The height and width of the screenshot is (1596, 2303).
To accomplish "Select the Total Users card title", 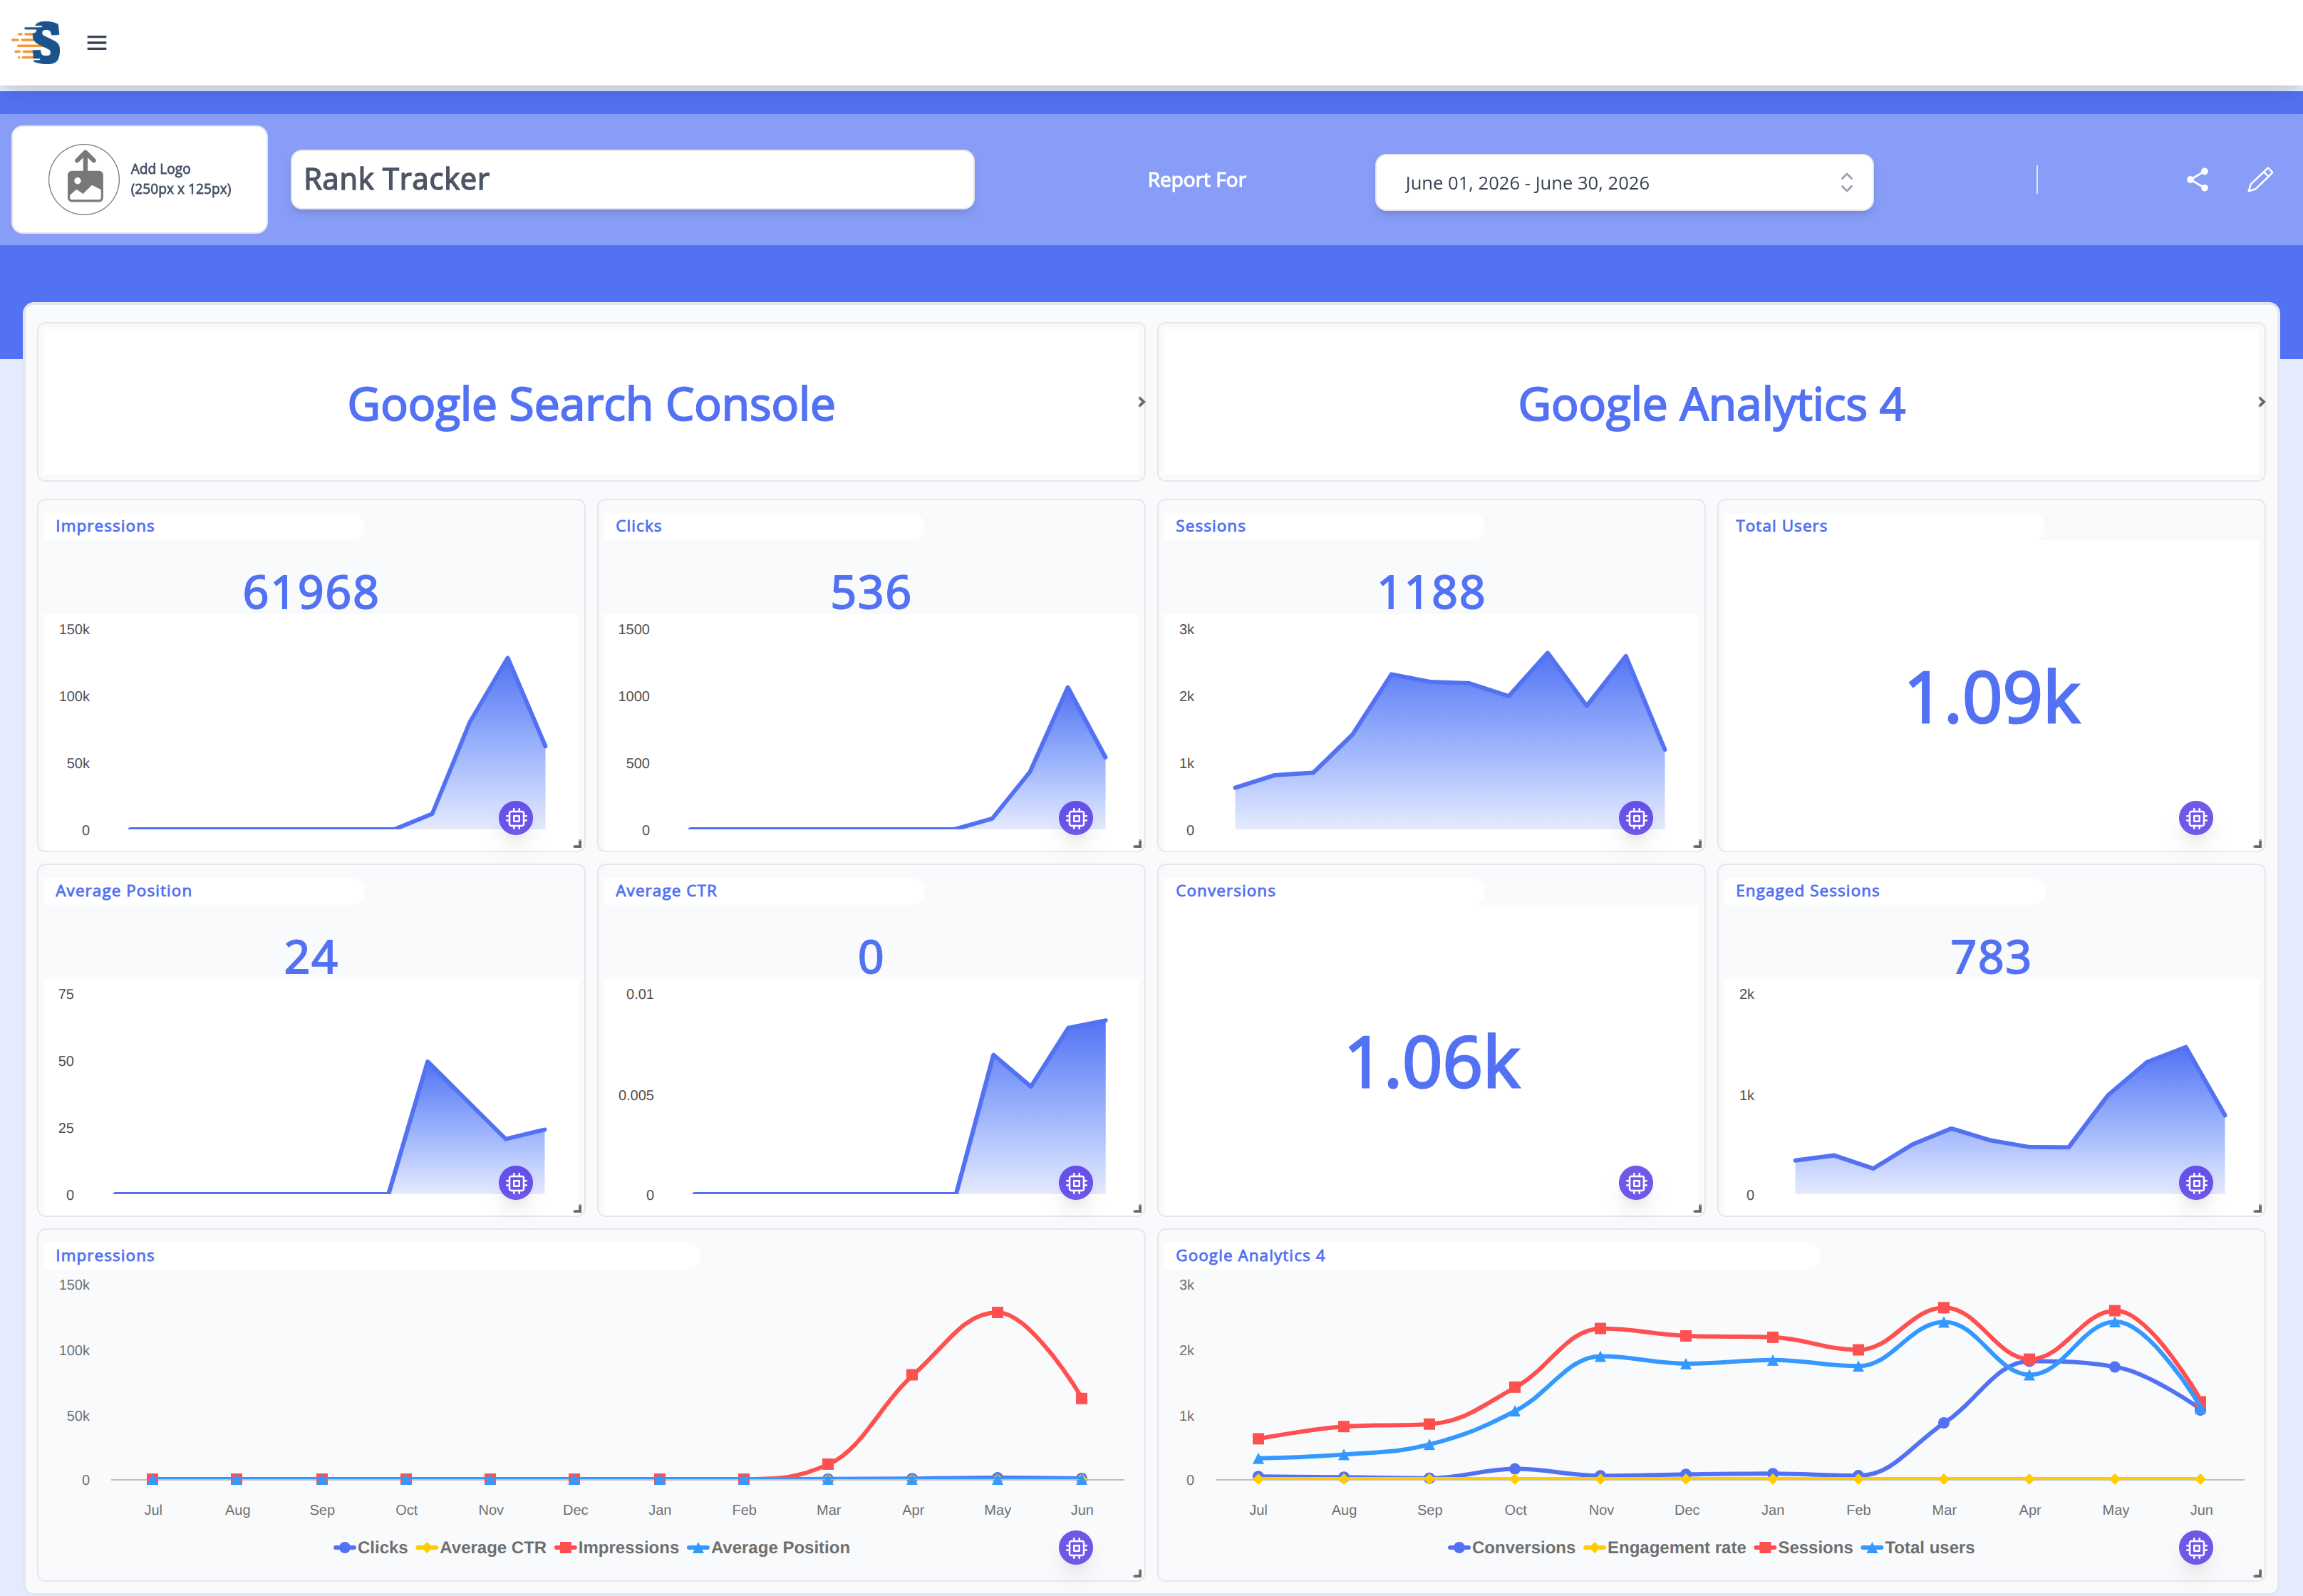I will tap(1781, 526).
